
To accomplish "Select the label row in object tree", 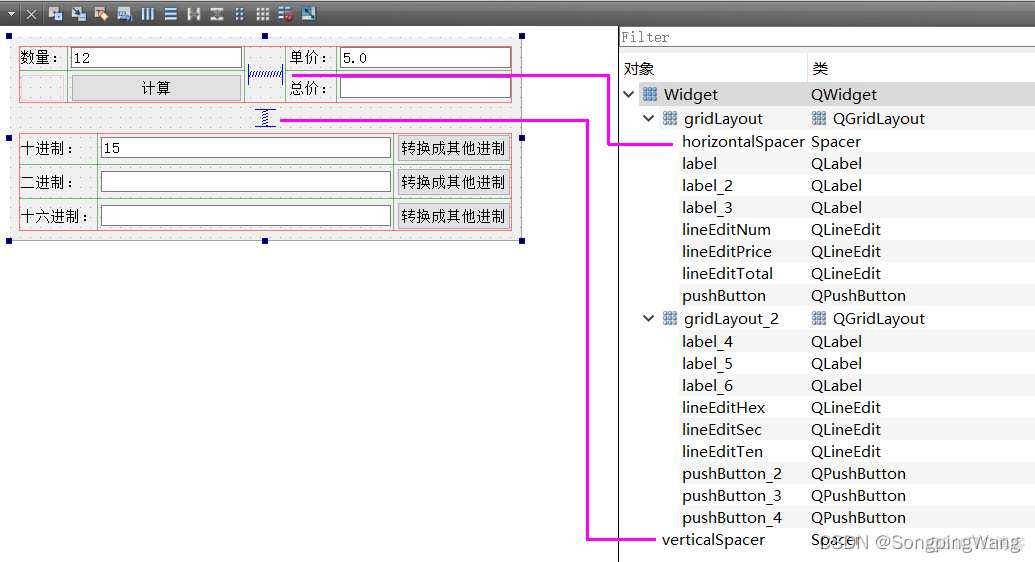I will click(699, 163).
